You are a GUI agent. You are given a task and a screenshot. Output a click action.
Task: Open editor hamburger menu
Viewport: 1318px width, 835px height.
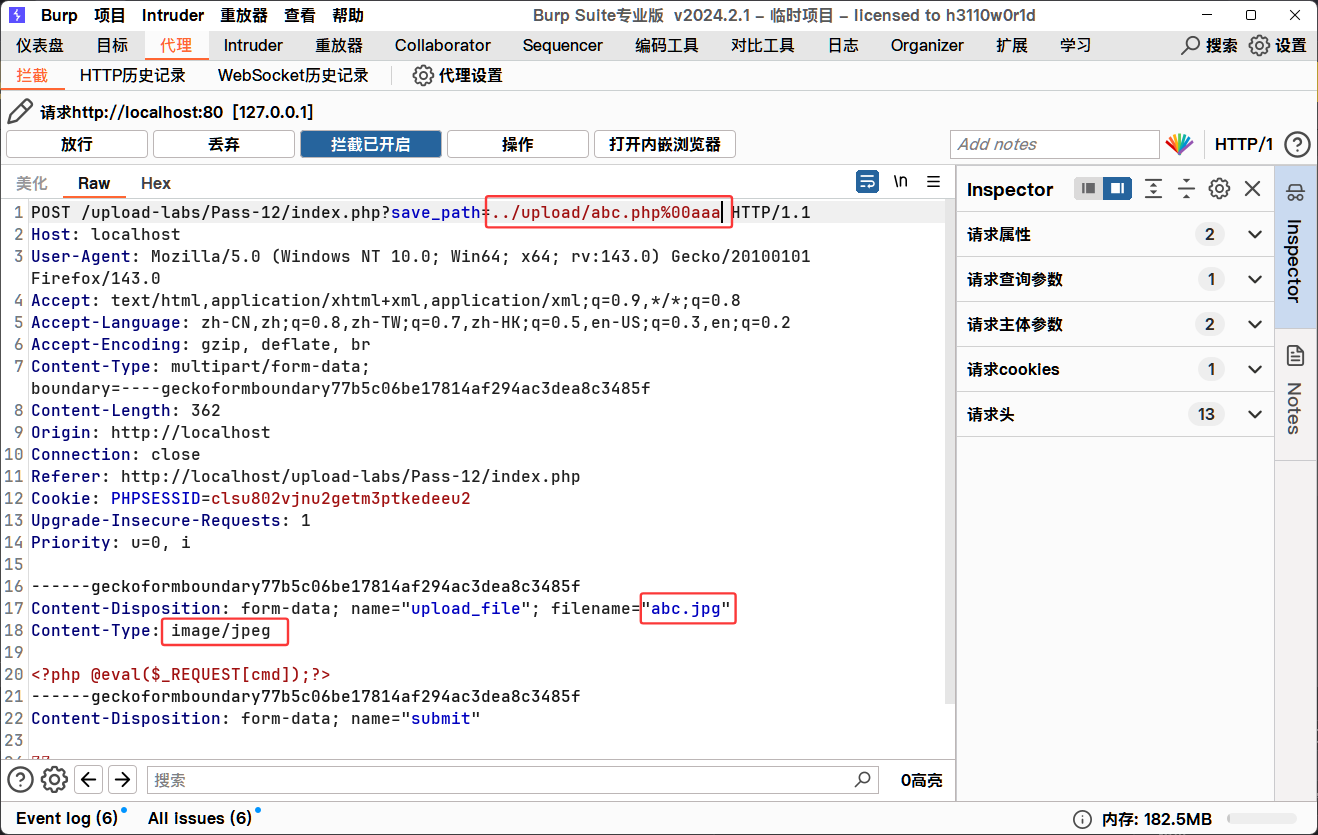click(934, 182)
